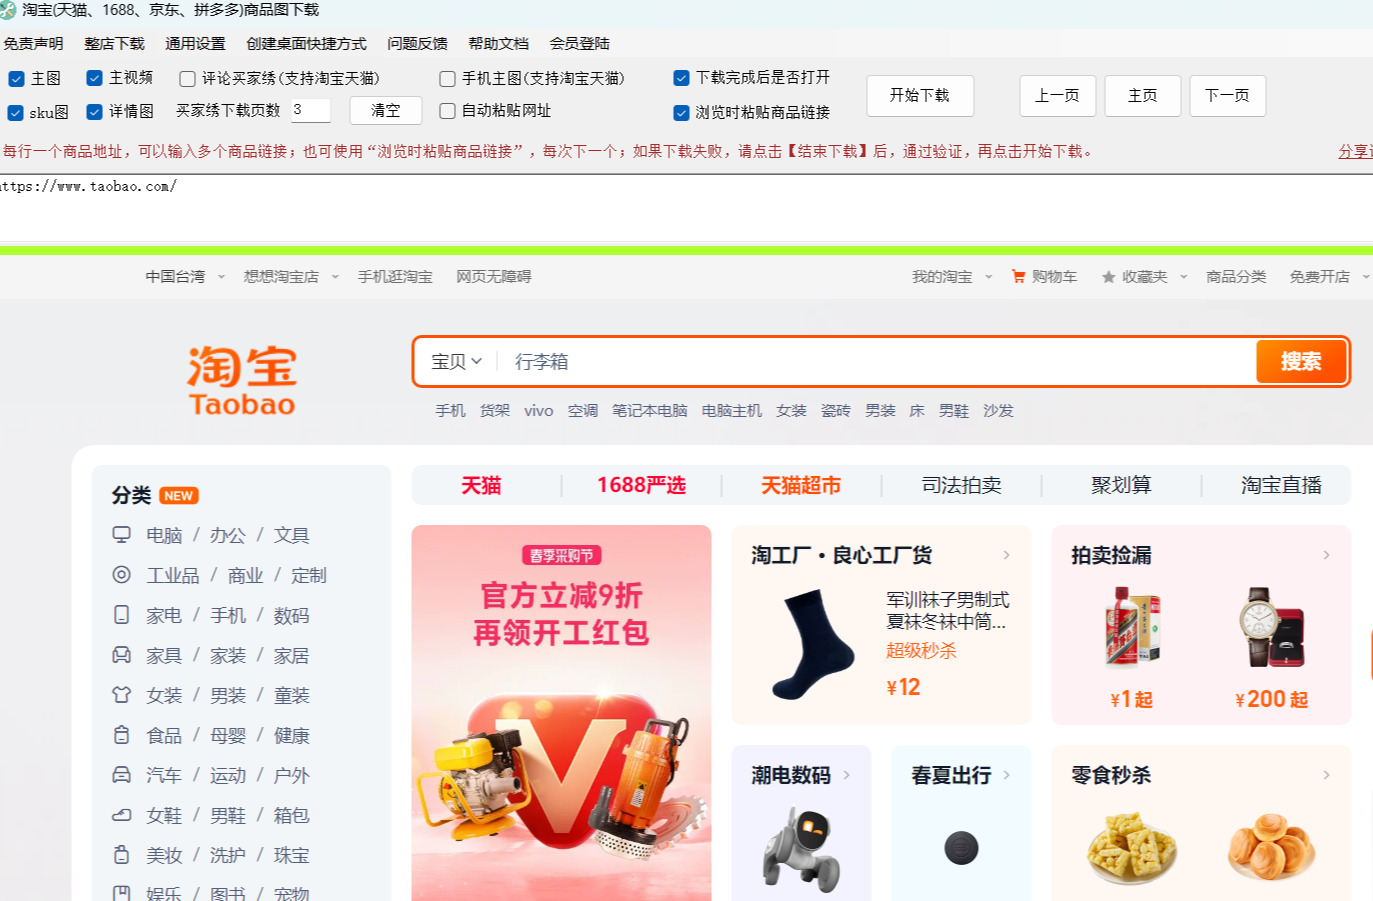Toggle the 详情图 checkbox
Screen dimensions: 1373x901
click(x=95, y=112)
